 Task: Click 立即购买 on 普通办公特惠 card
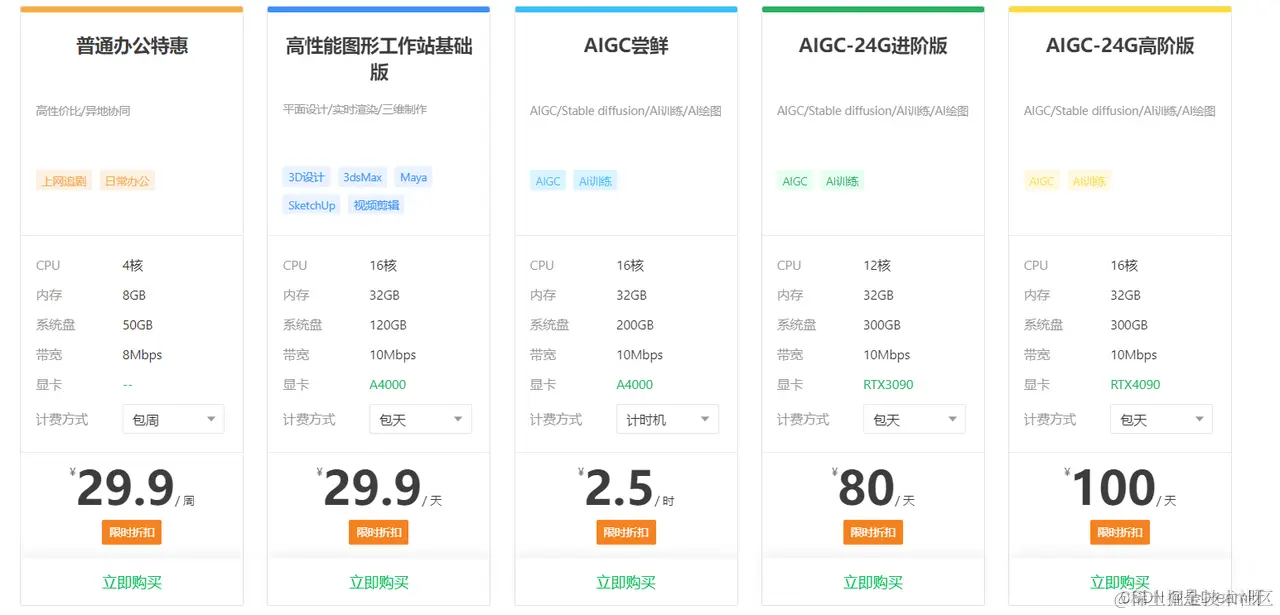[131, 580]
